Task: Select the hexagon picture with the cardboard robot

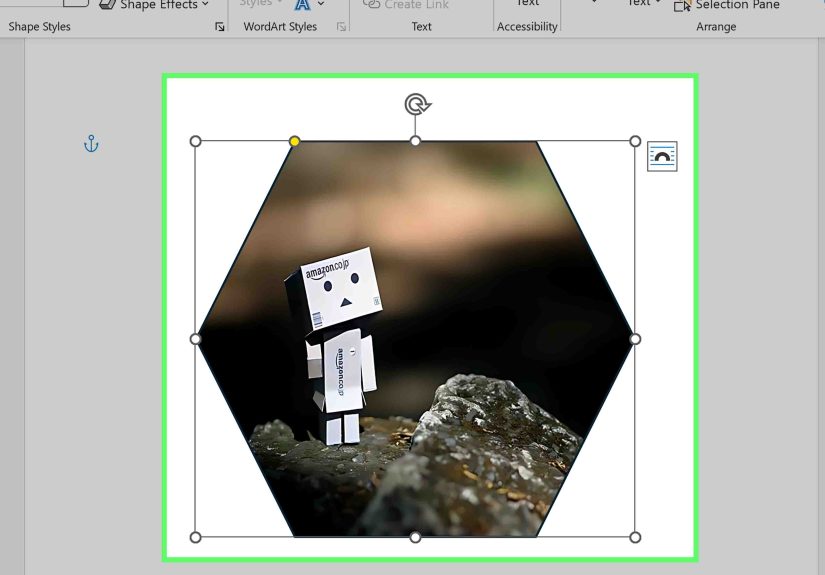Action: point(416,337)
